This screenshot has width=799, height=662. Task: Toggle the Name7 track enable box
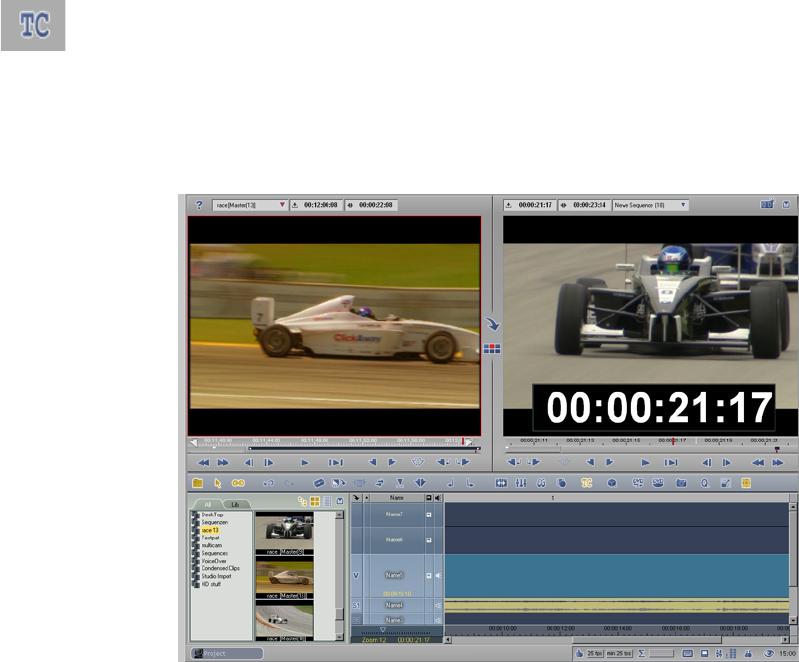tap(429, 514)
